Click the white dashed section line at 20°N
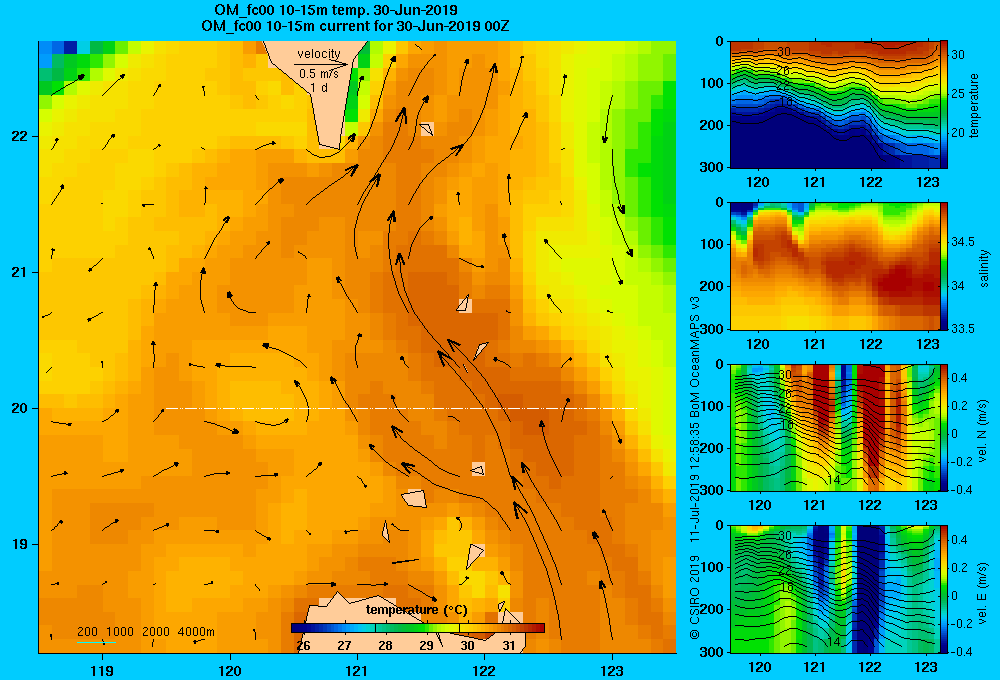The width and height of the screenshot is (1000, 680). click(x=401, y=408)
